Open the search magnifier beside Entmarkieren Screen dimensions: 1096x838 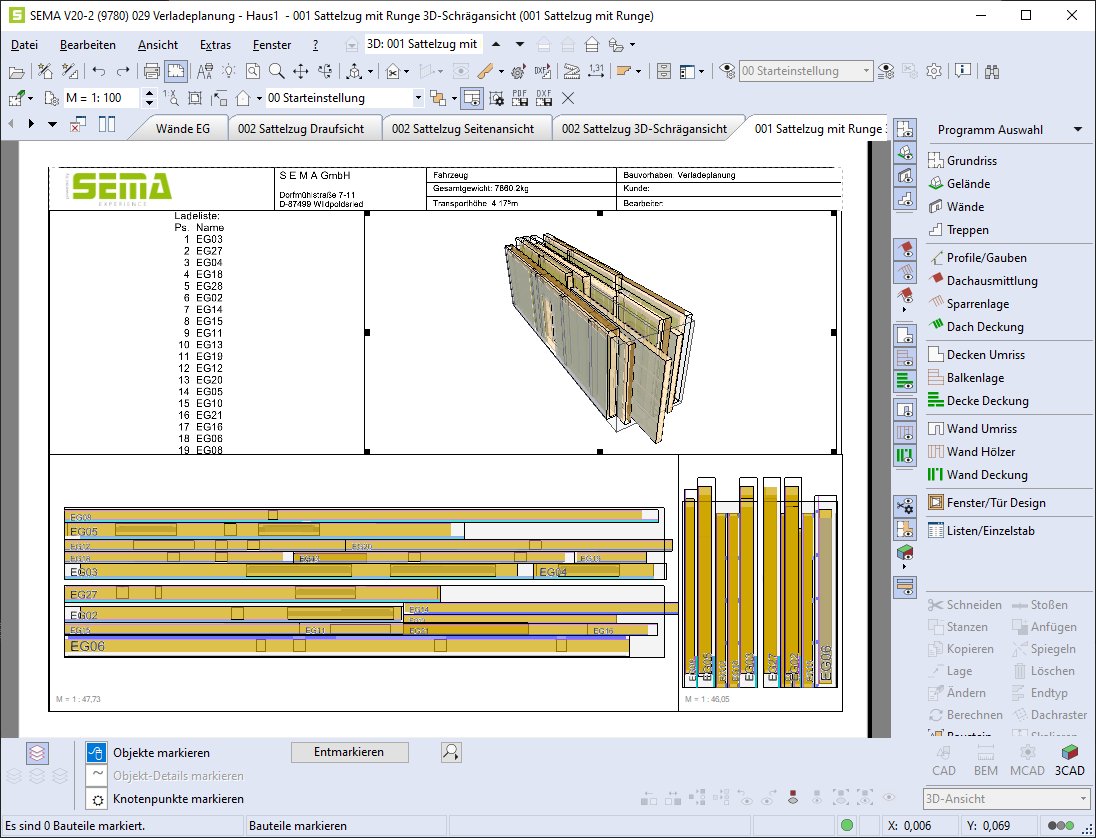[x=451, y=752]
